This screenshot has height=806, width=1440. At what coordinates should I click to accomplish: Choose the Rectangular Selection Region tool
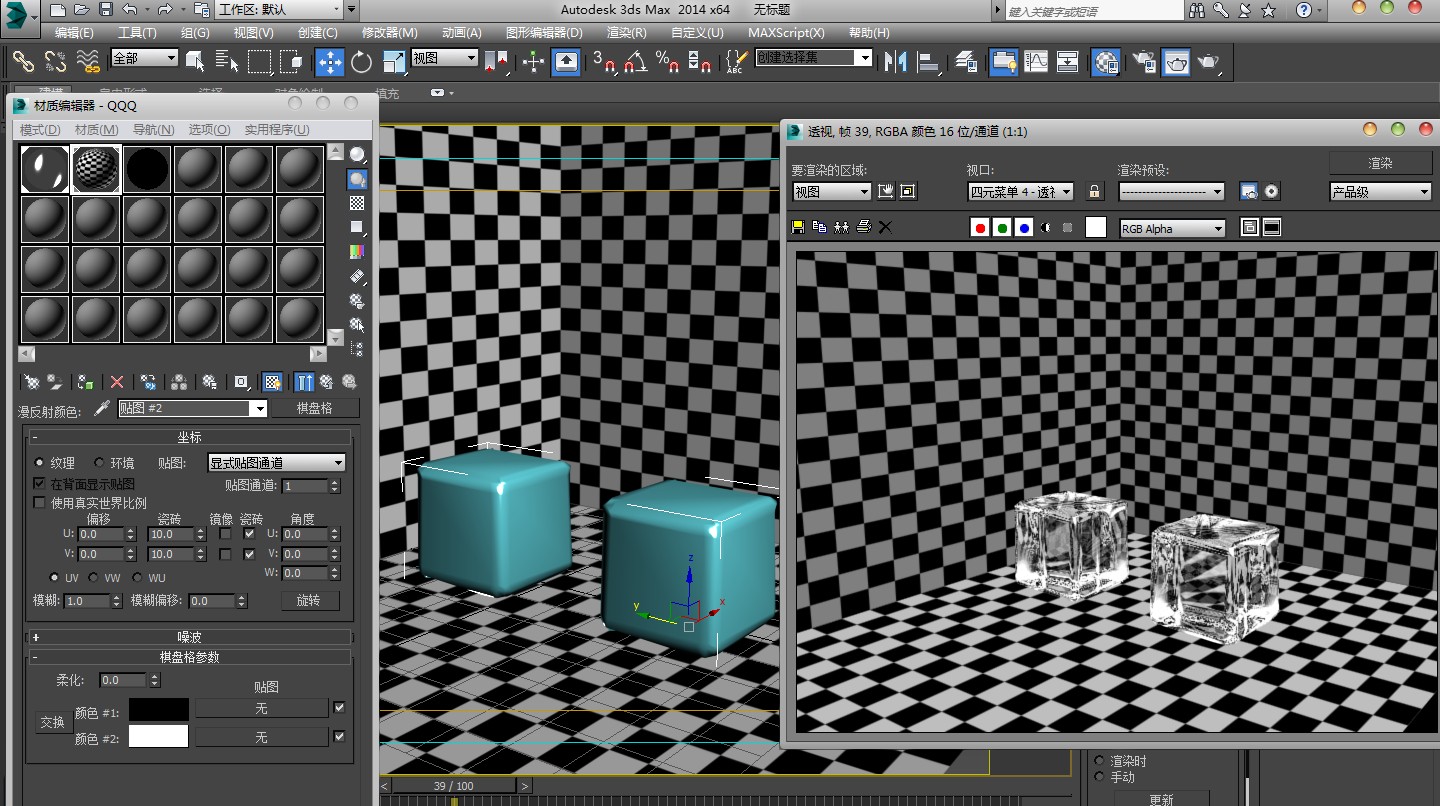(x=259, y=62)
